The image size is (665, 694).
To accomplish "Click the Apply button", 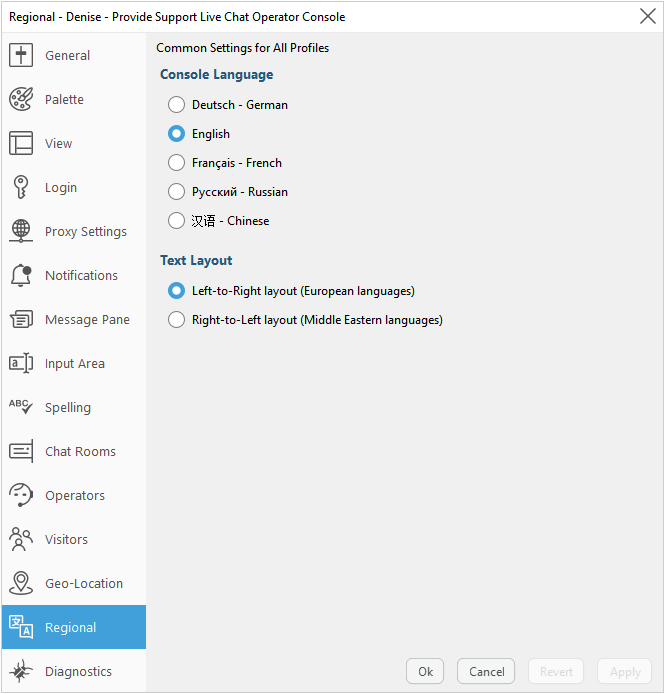I will tap(625, 671).
